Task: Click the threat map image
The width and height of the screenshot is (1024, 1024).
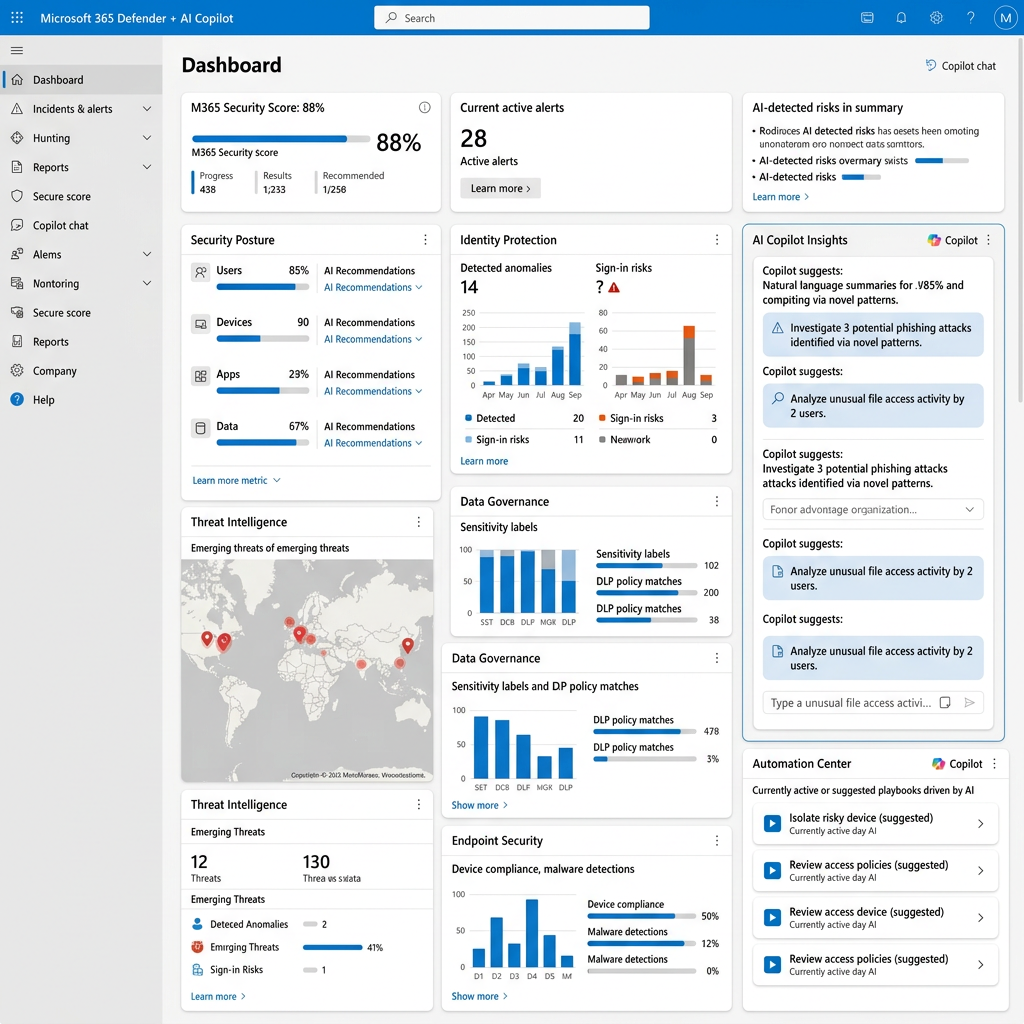Action: (307, 670)
